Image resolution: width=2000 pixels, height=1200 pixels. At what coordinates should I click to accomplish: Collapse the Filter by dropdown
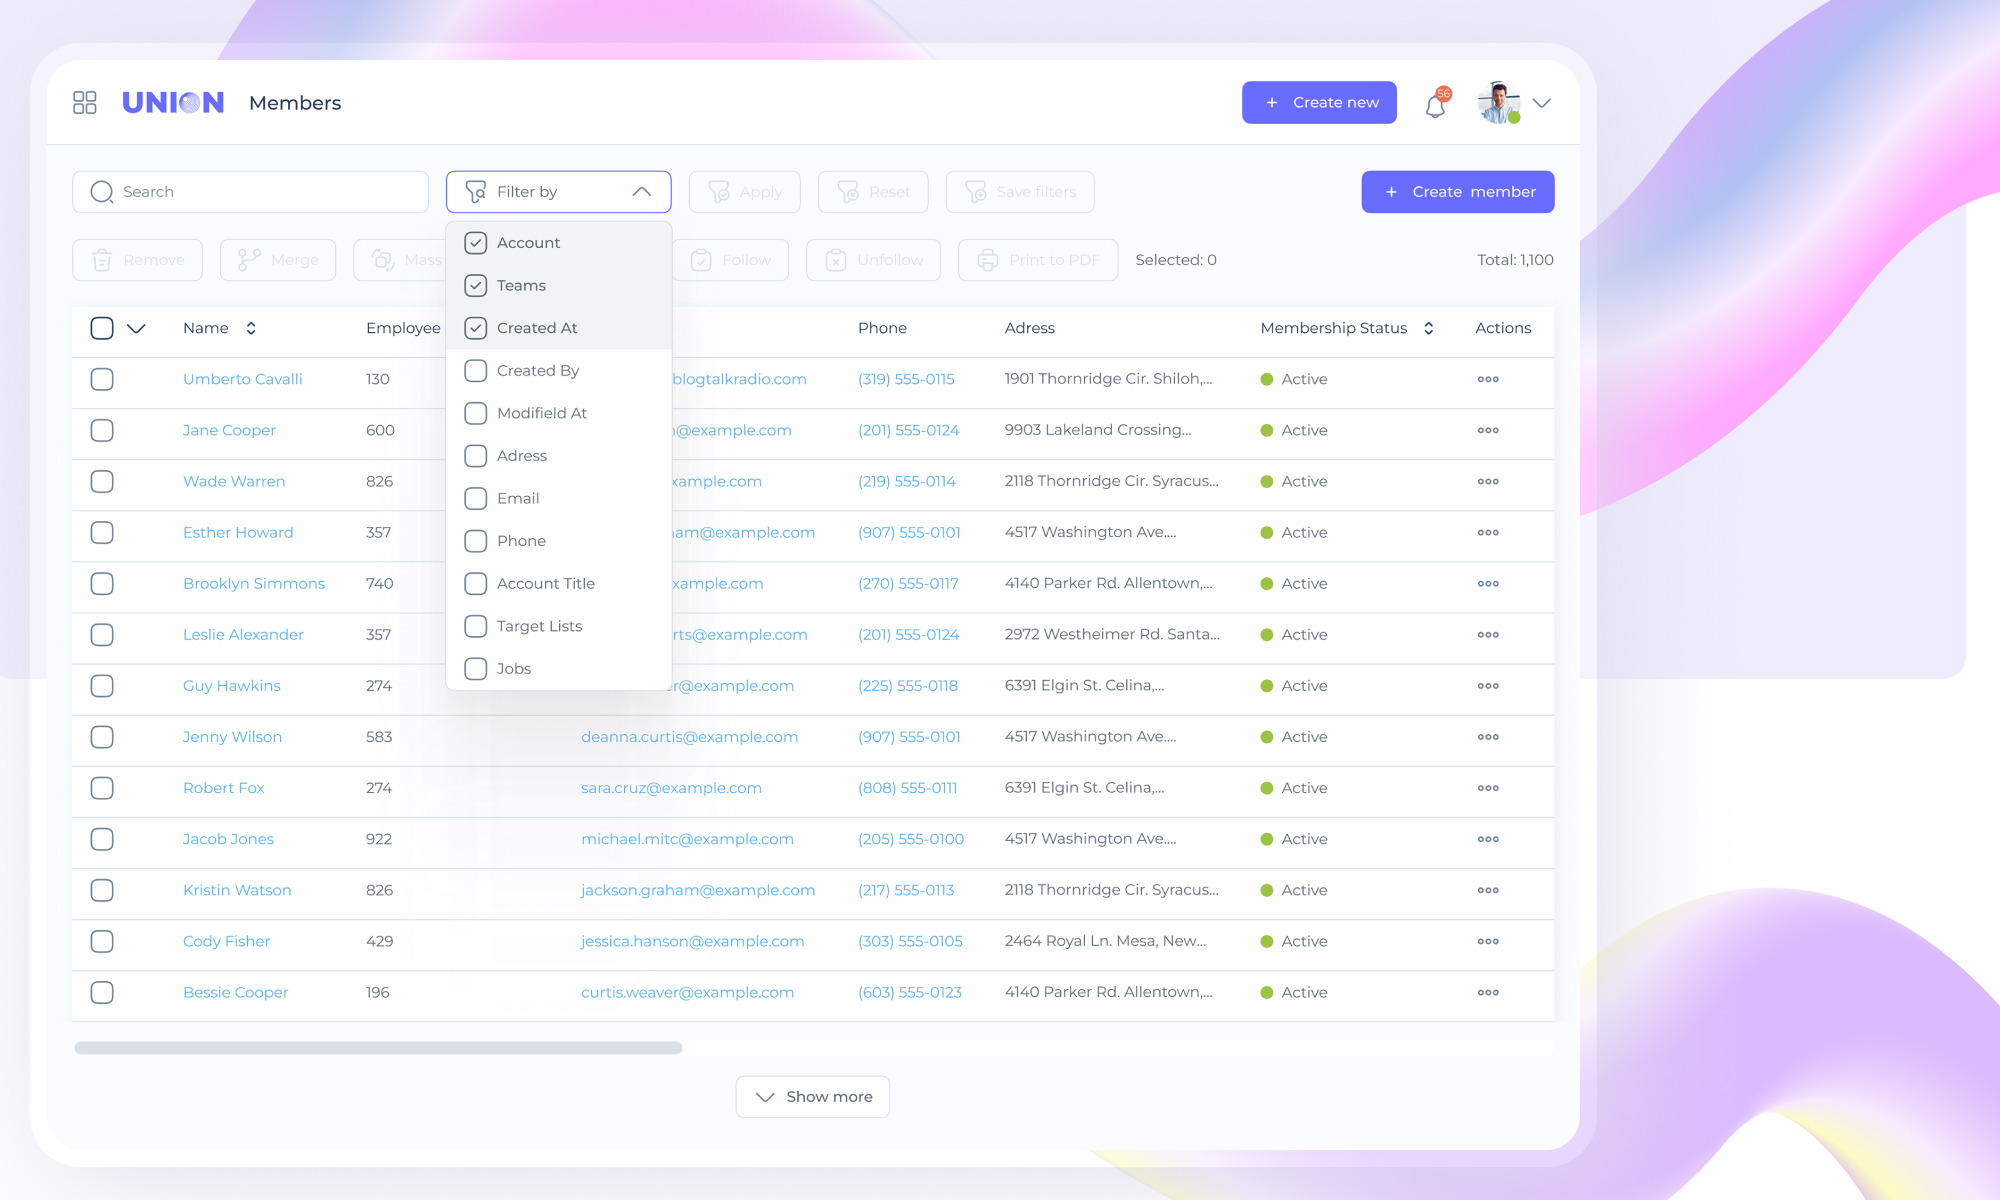click(641, 192)
